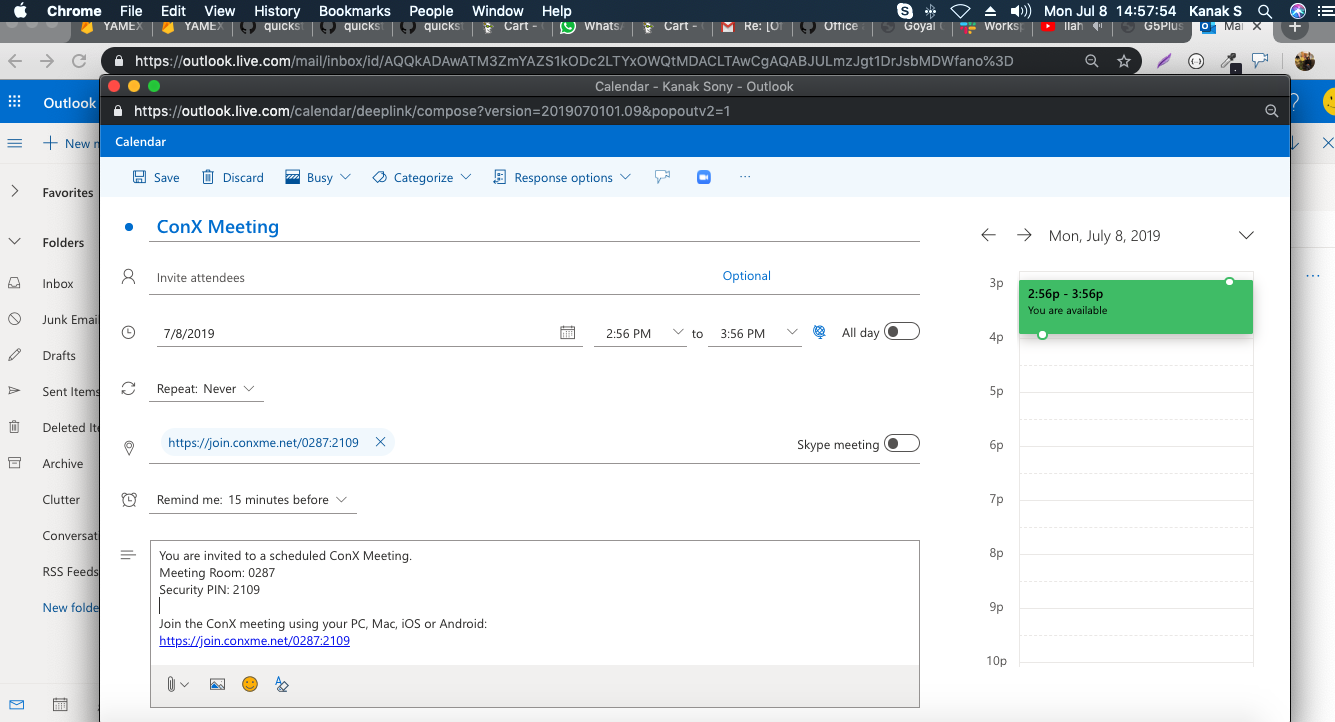
Task: Open the Response options menu
Action: coord(562,176)
